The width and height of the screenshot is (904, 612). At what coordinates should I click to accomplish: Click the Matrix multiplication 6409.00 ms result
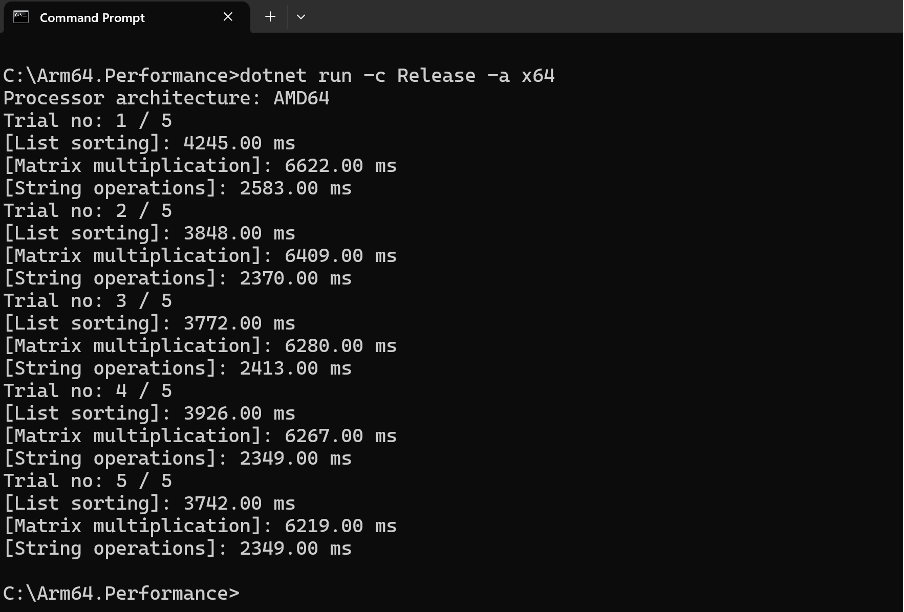201,255
